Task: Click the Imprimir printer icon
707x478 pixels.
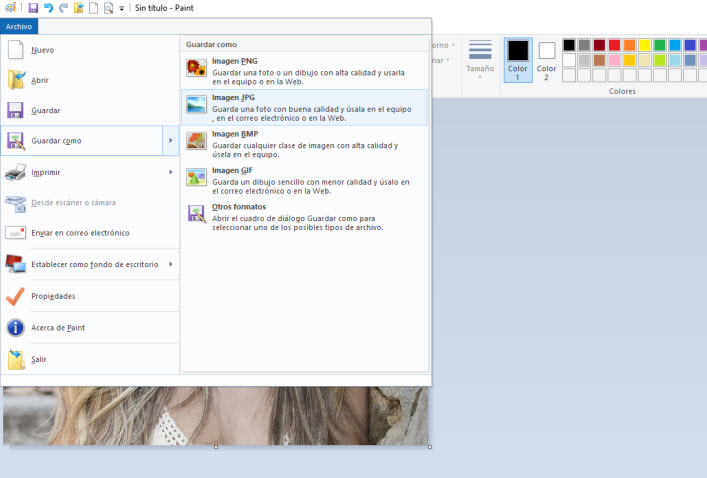Action: pyautogui.click(x=15, y=172)
